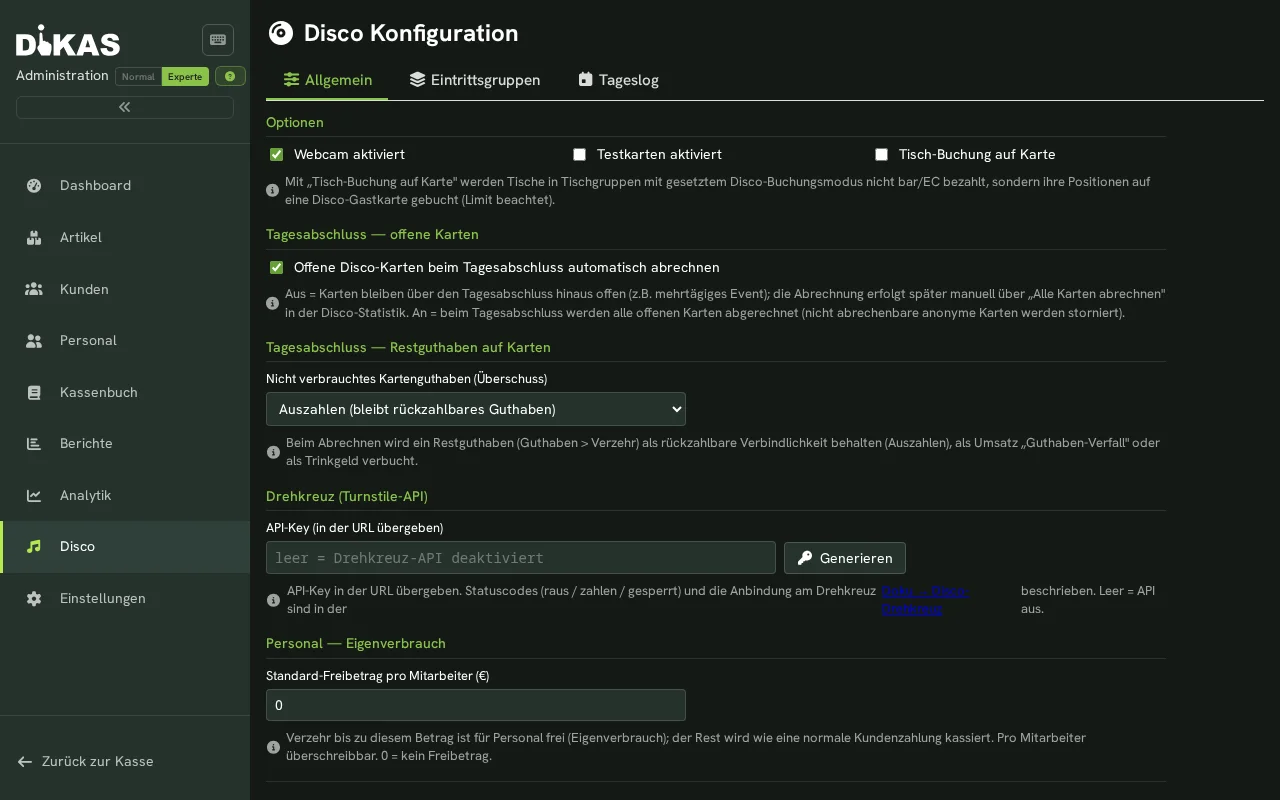Open Dashboard via its gauge icon

pos(34,185)
